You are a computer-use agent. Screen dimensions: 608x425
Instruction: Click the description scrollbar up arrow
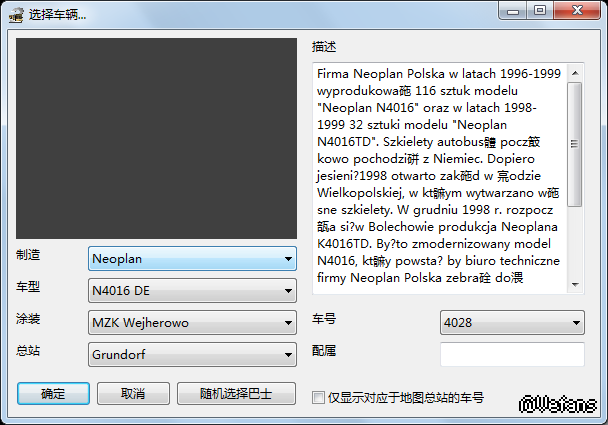[x=575, y=73]
